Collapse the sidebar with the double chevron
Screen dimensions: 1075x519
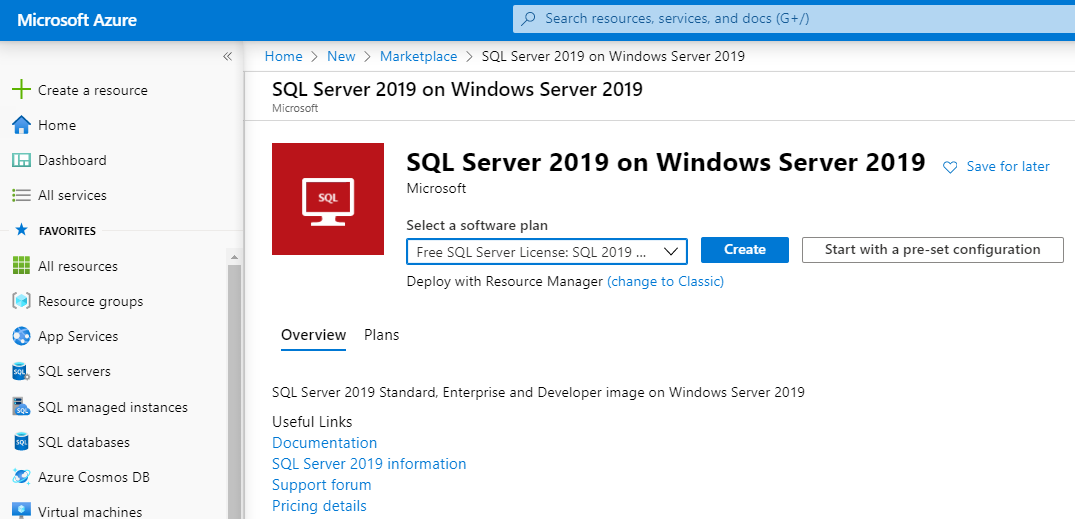(x=228, y=56)
